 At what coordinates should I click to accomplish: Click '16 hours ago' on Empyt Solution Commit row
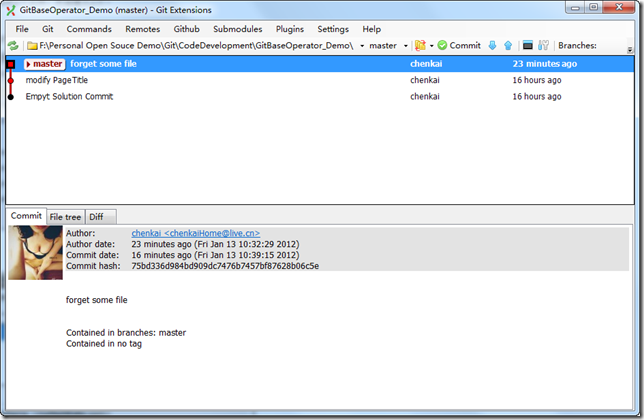click(537, 97)
